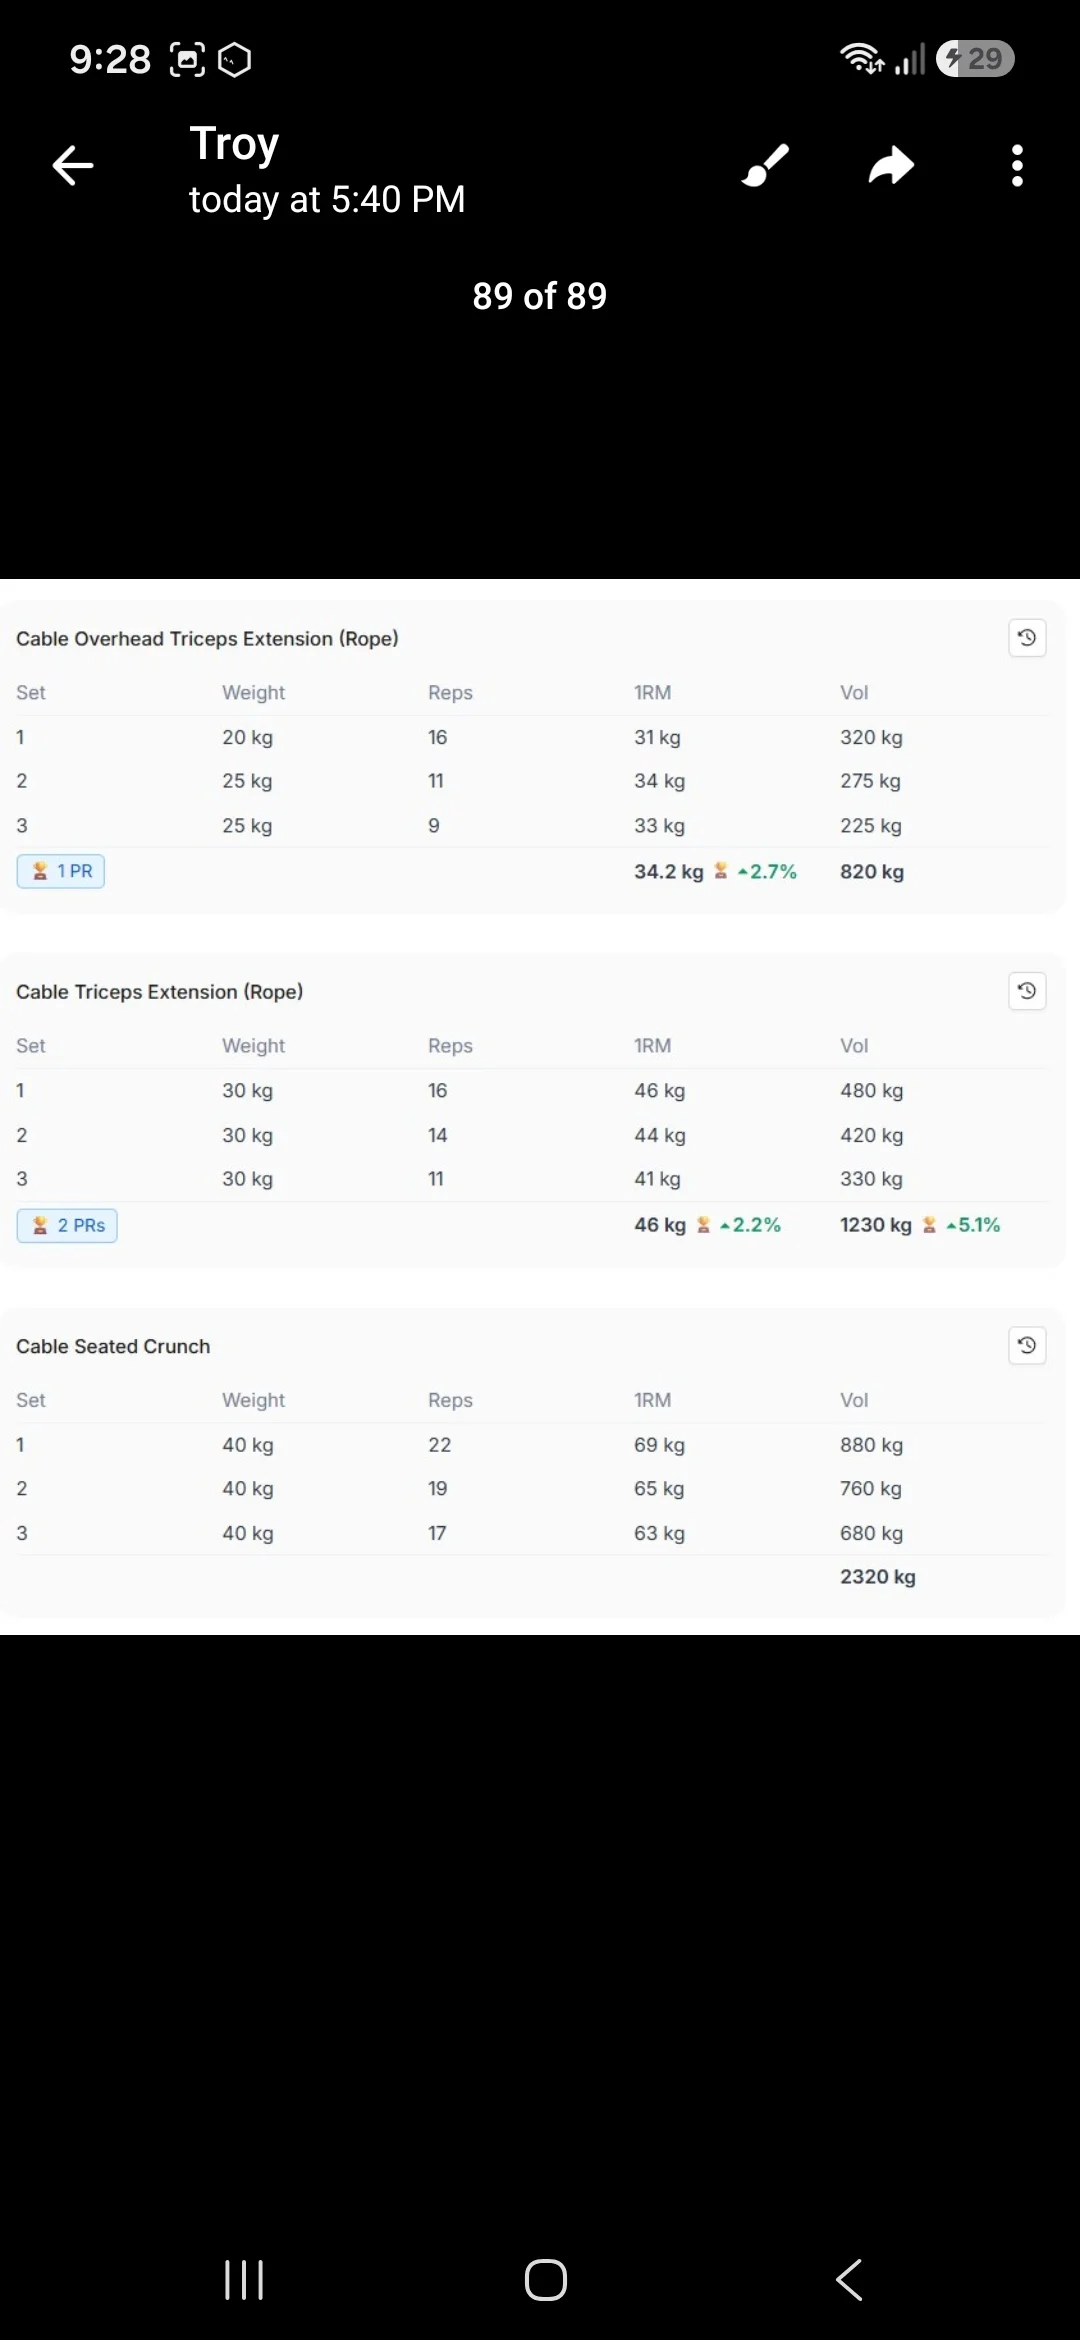Tap the forward share arrow icon

pos(892,166)
